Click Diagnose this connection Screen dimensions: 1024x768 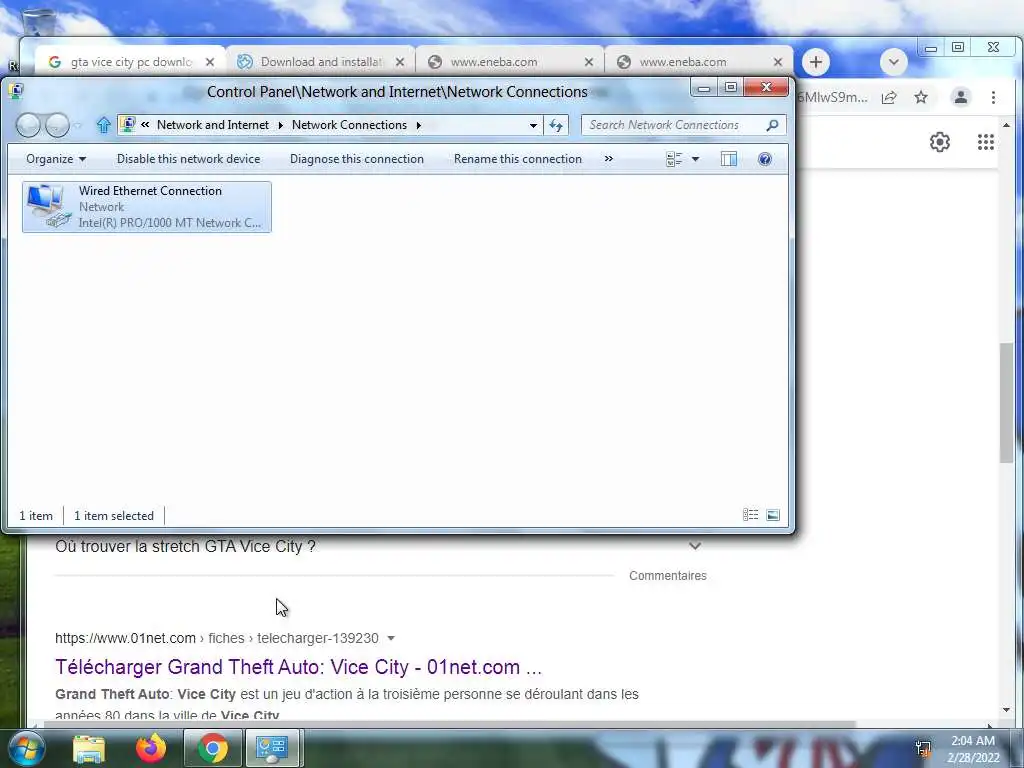coord(357,159)
